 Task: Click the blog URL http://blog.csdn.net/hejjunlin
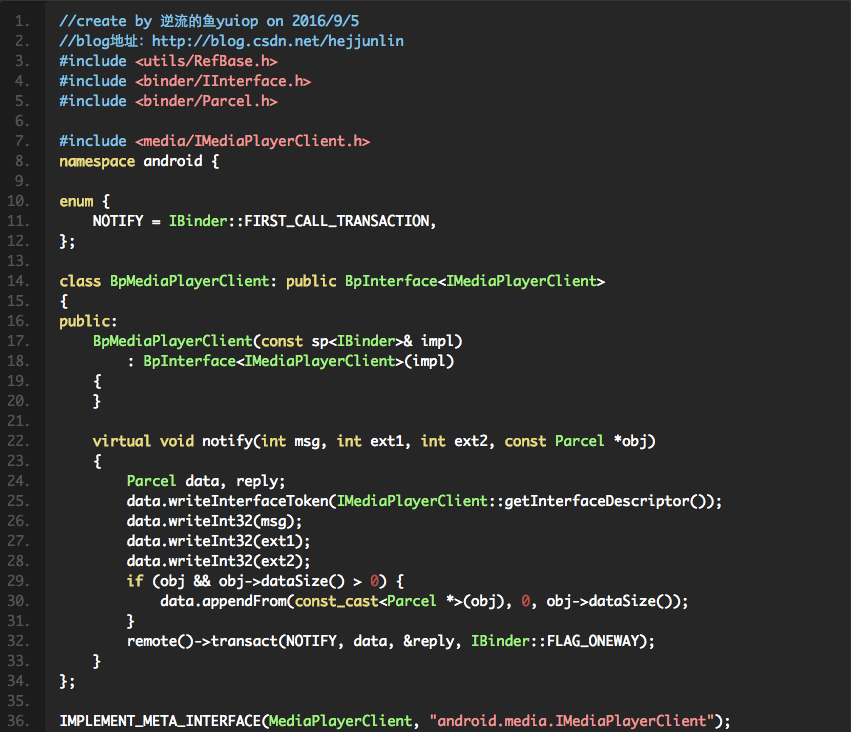click(277, 41)
